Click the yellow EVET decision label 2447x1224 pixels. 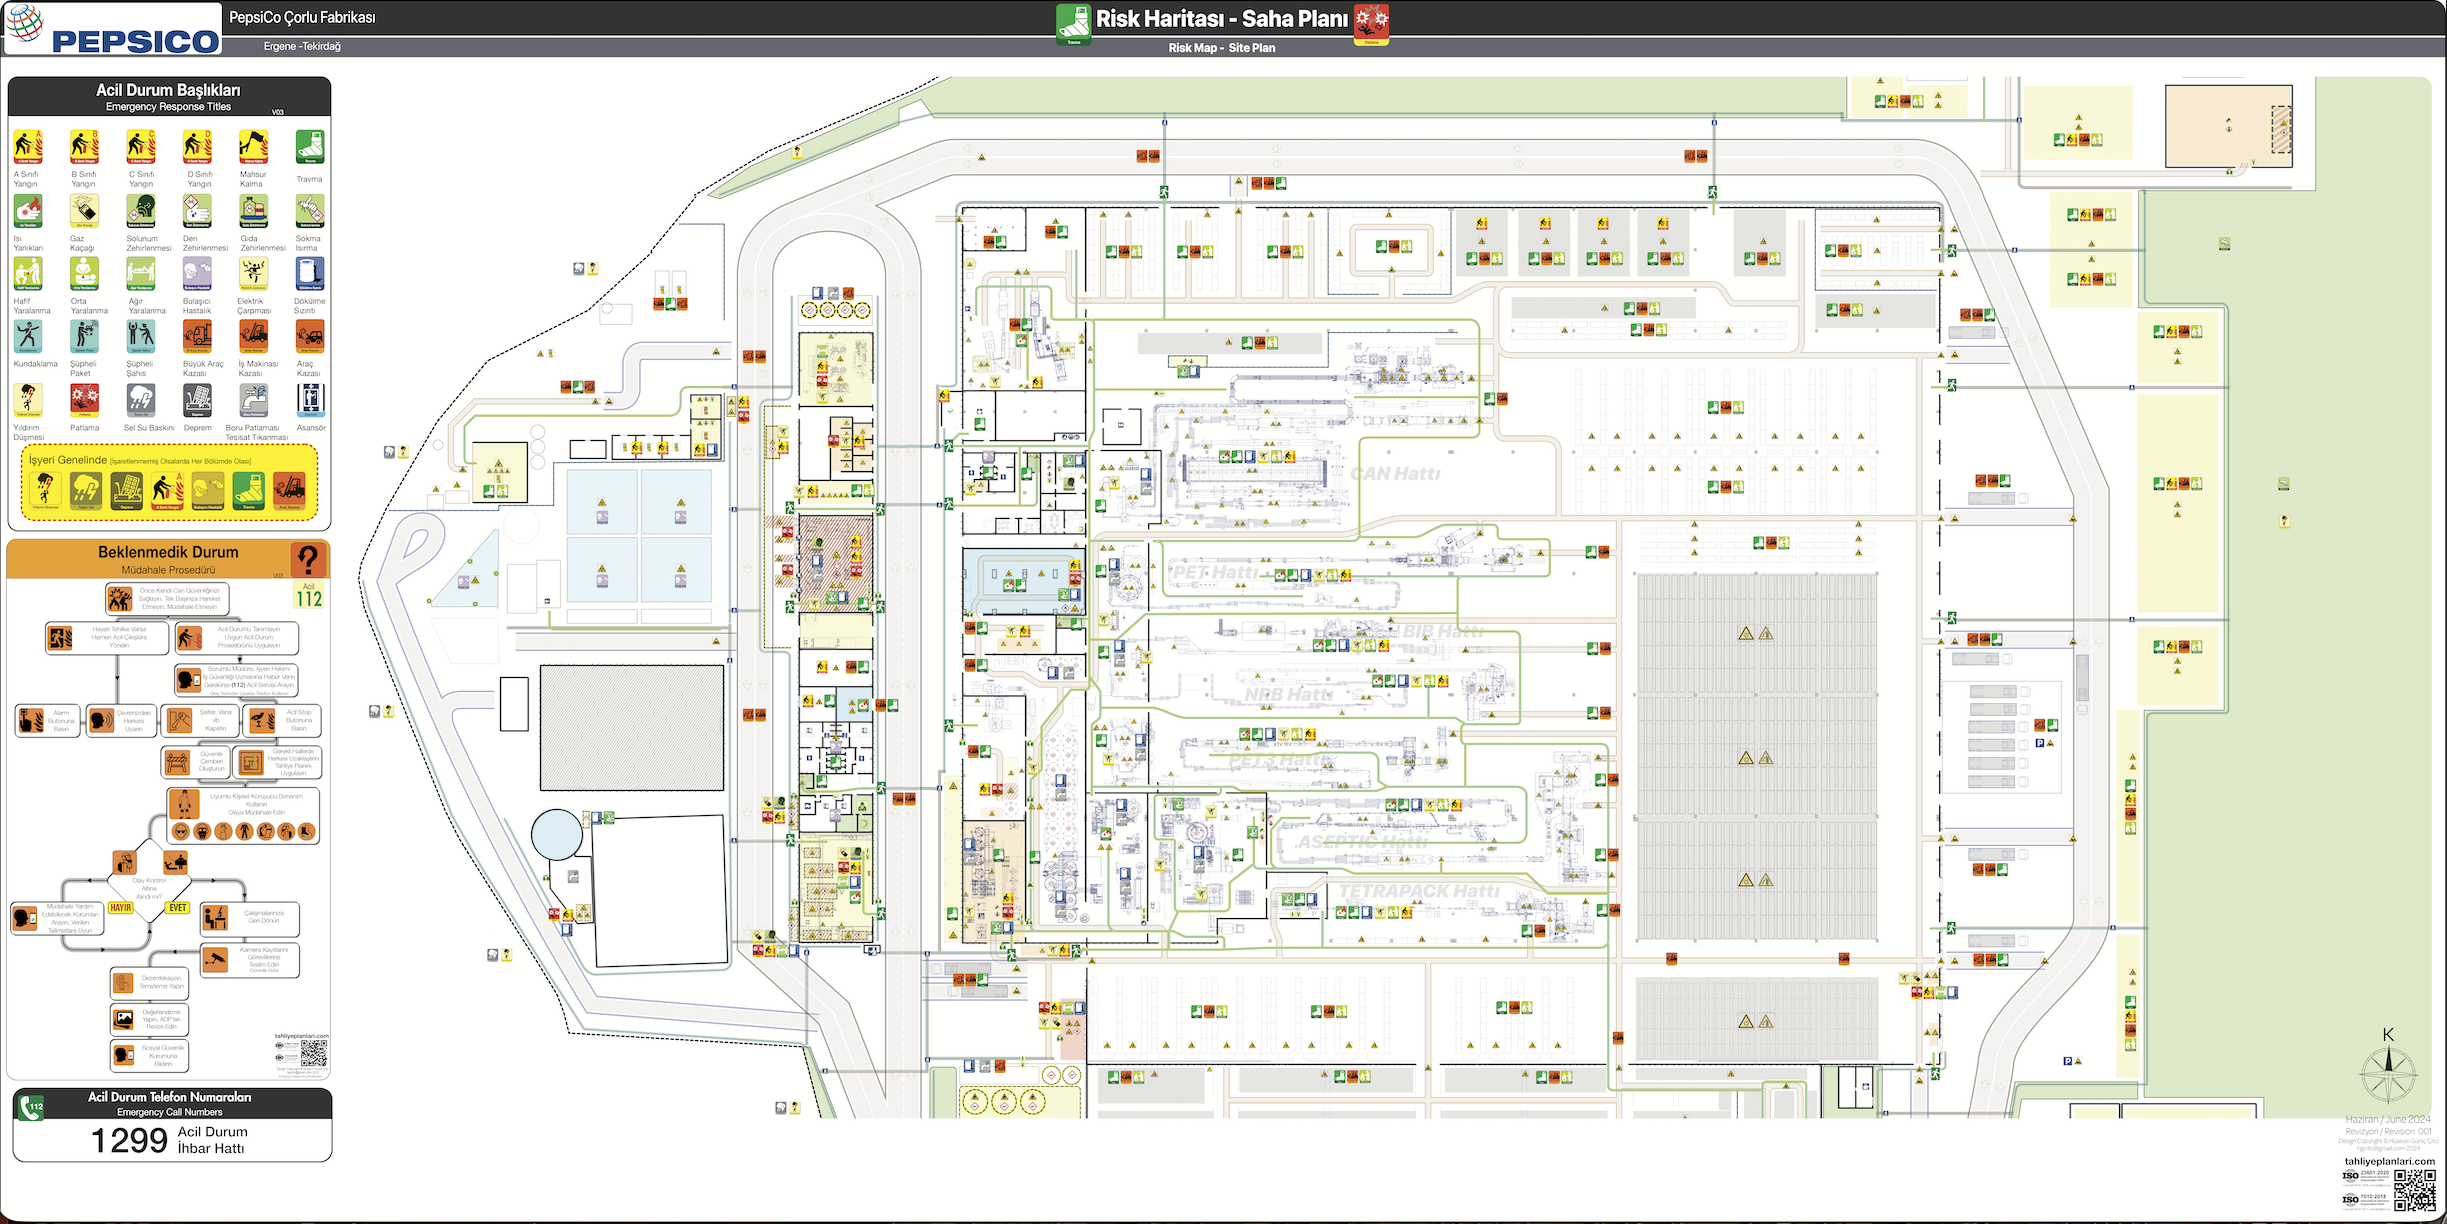point(178,907)
